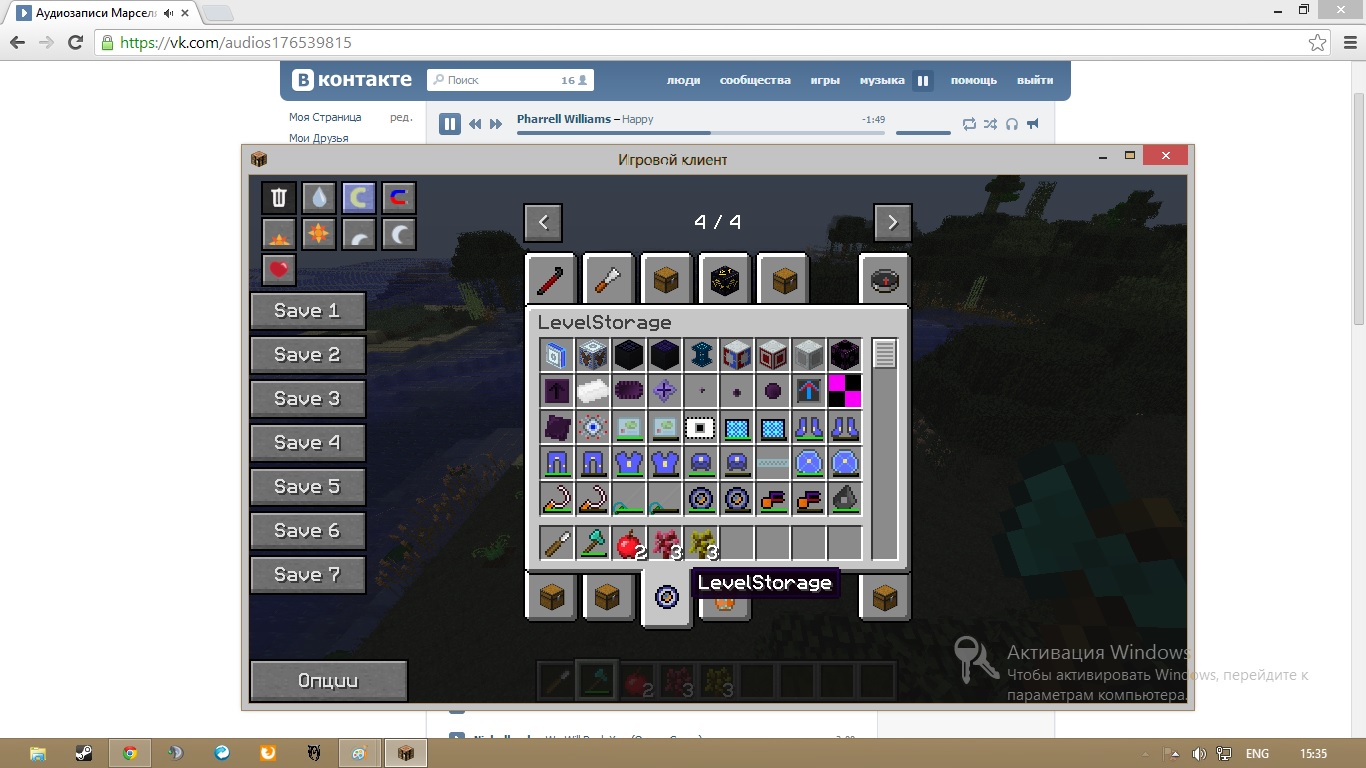Pick the light gray cube block
The width and height of the screenshot is (1366, 768).
pos(809,354)
